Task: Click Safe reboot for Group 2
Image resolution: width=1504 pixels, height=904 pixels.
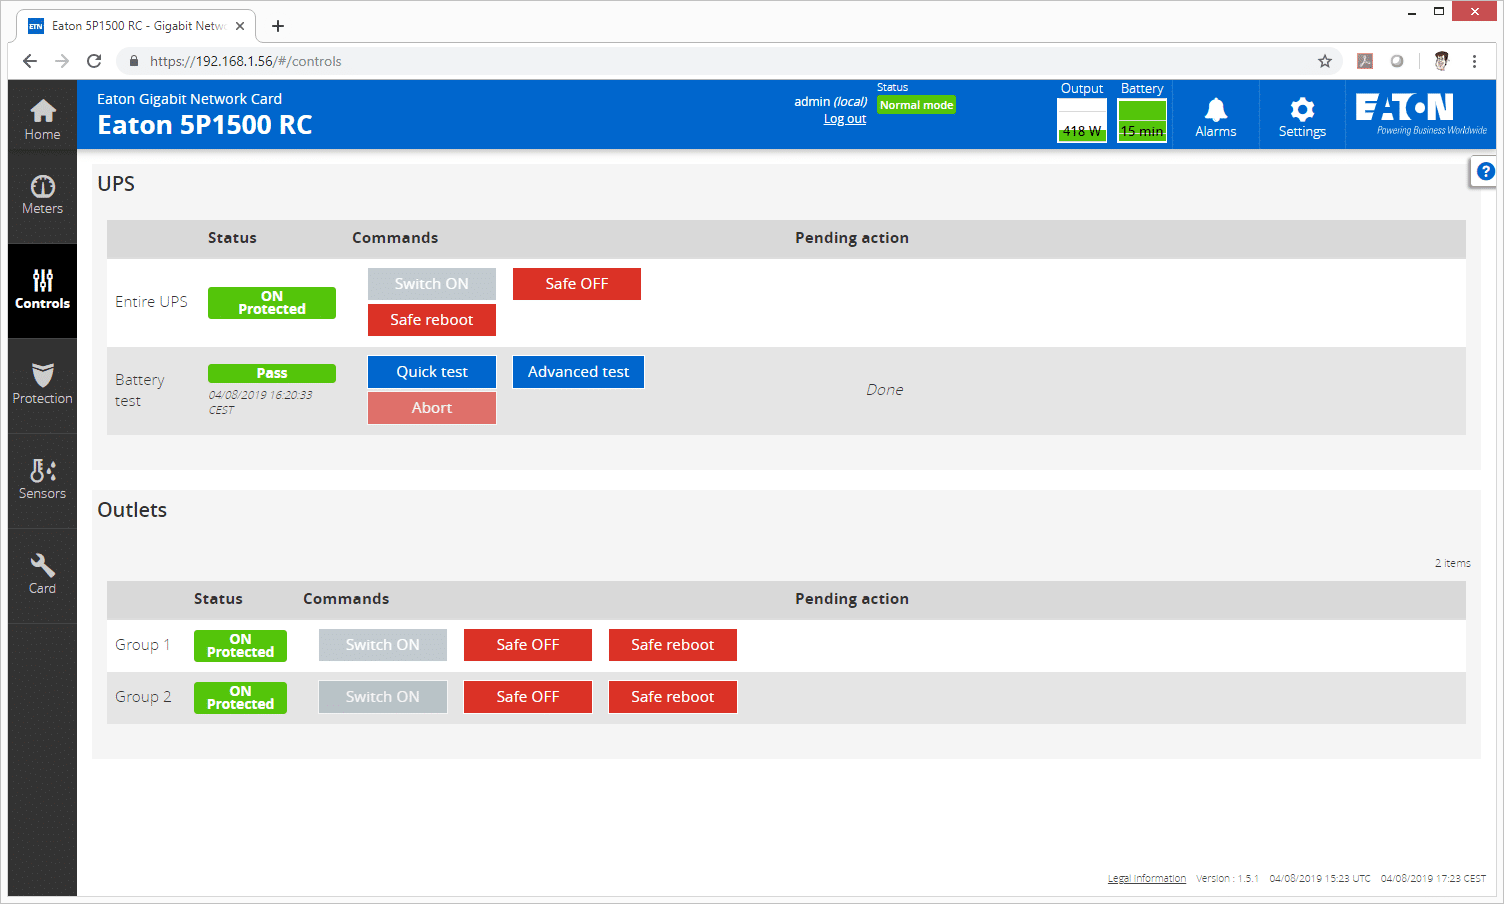Action: 673,697
